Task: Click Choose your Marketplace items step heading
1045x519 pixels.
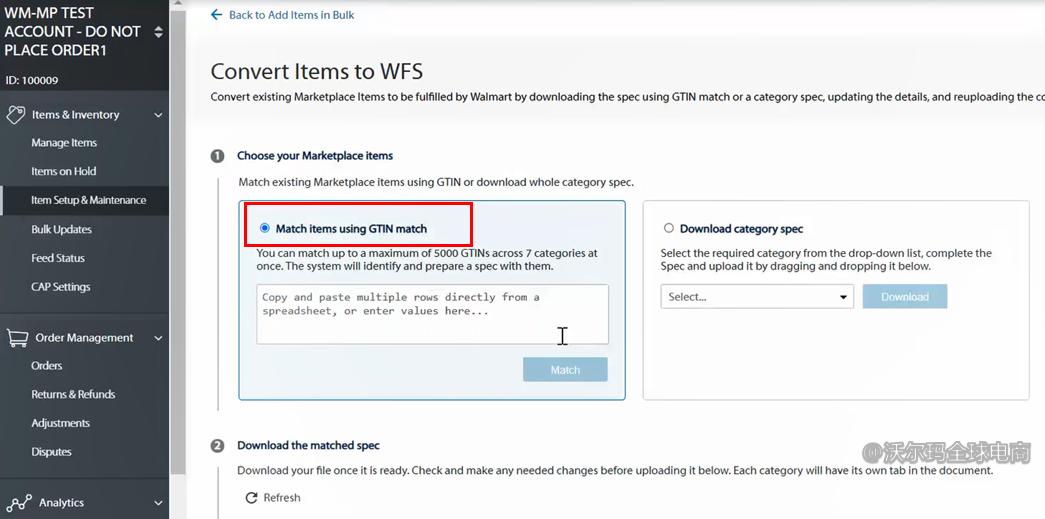Action: coord(315,156)
